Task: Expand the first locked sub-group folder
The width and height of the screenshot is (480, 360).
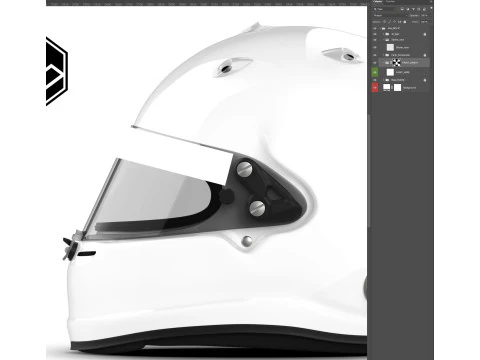Action: click(x=383, y=34)
